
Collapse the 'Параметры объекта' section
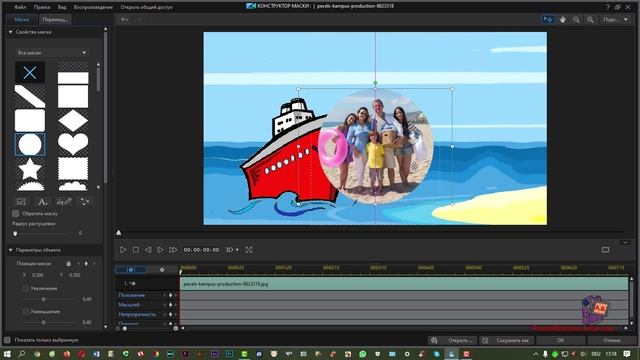coord(11,250)
